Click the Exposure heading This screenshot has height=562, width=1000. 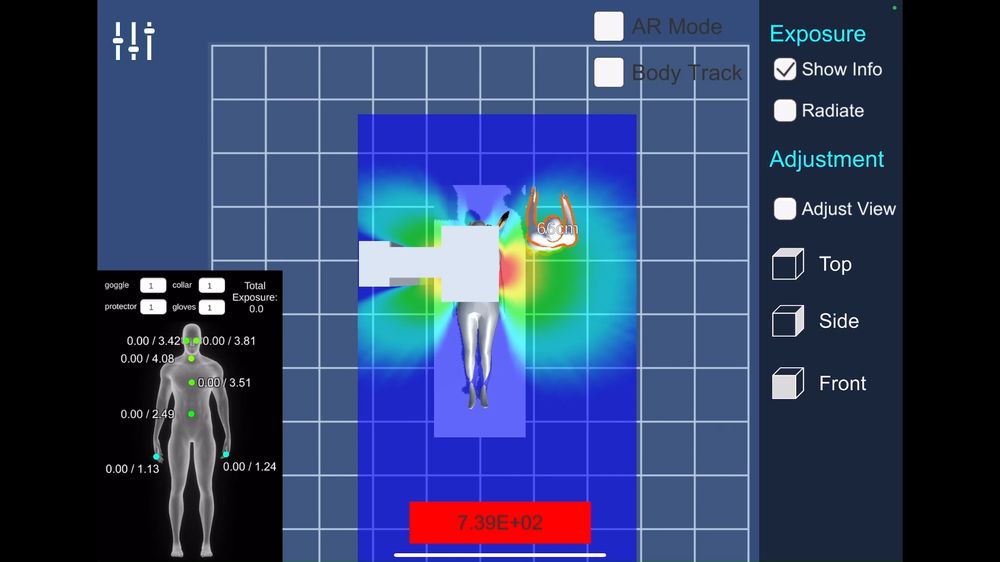coord(818,34)
